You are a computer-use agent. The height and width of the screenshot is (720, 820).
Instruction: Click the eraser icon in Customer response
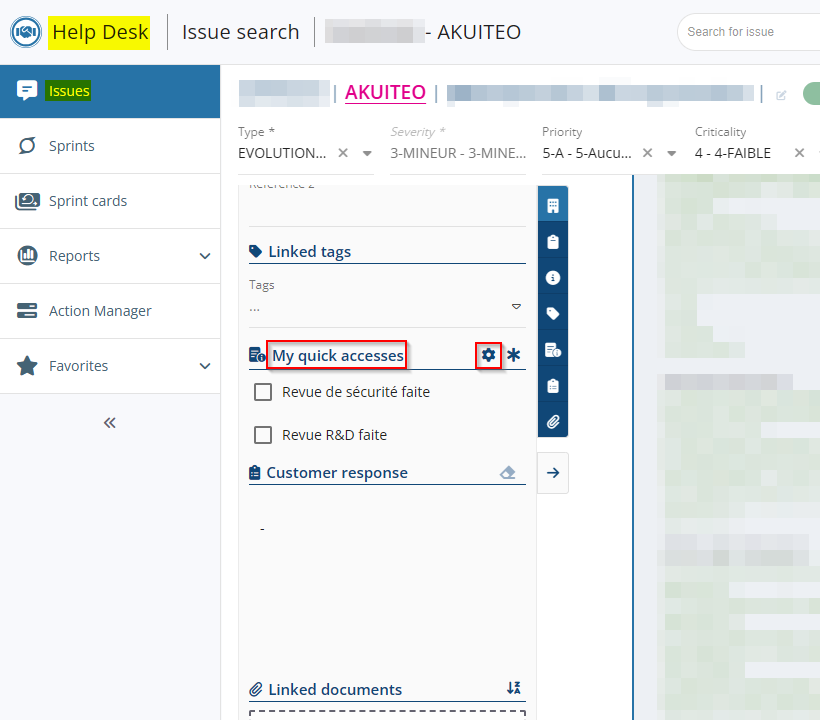508,473
